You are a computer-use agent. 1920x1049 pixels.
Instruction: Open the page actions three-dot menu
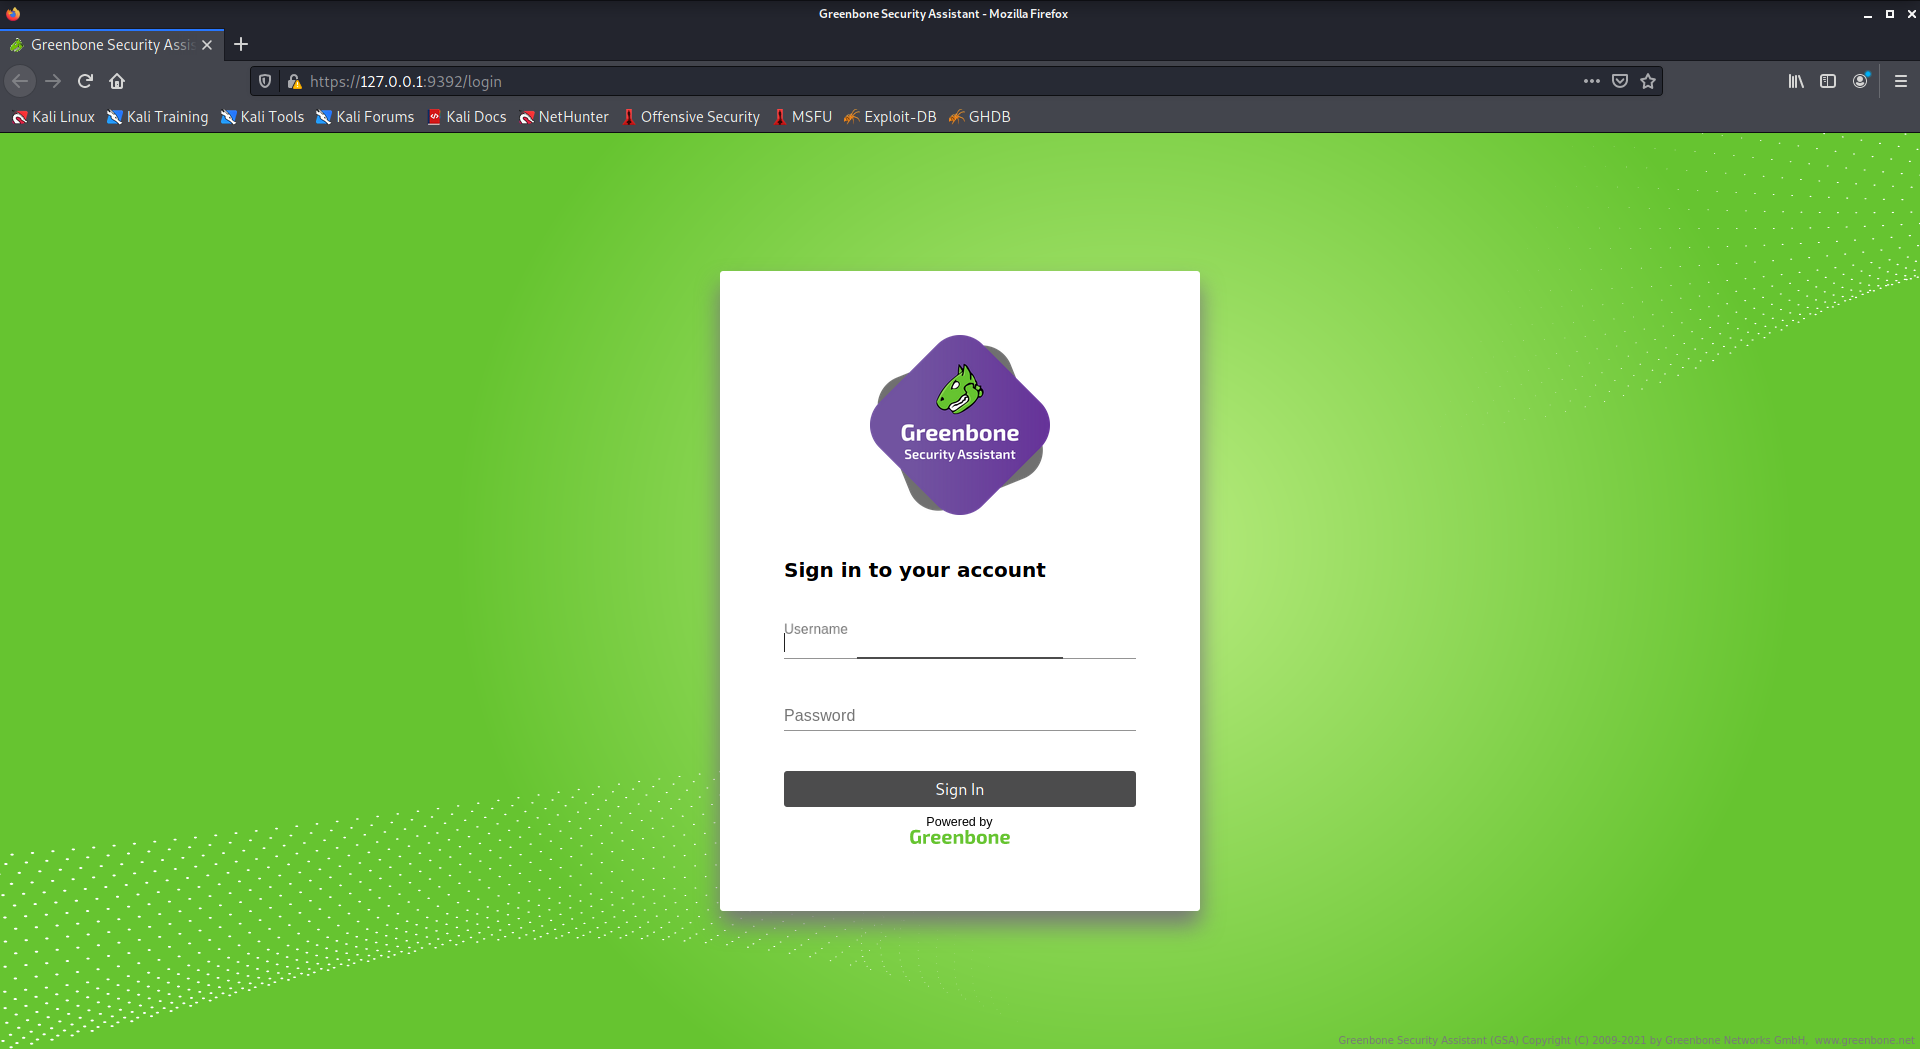tap(1592, 81)
